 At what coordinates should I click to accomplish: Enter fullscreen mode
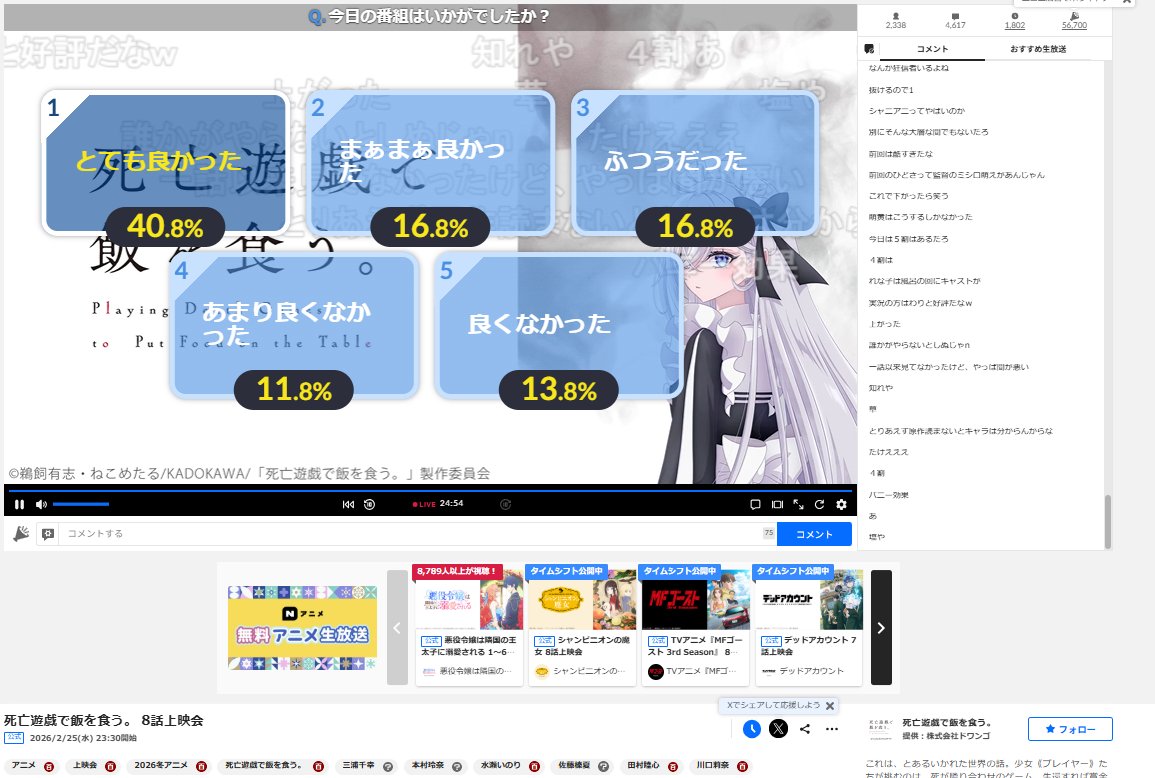(x=798, y=505)
